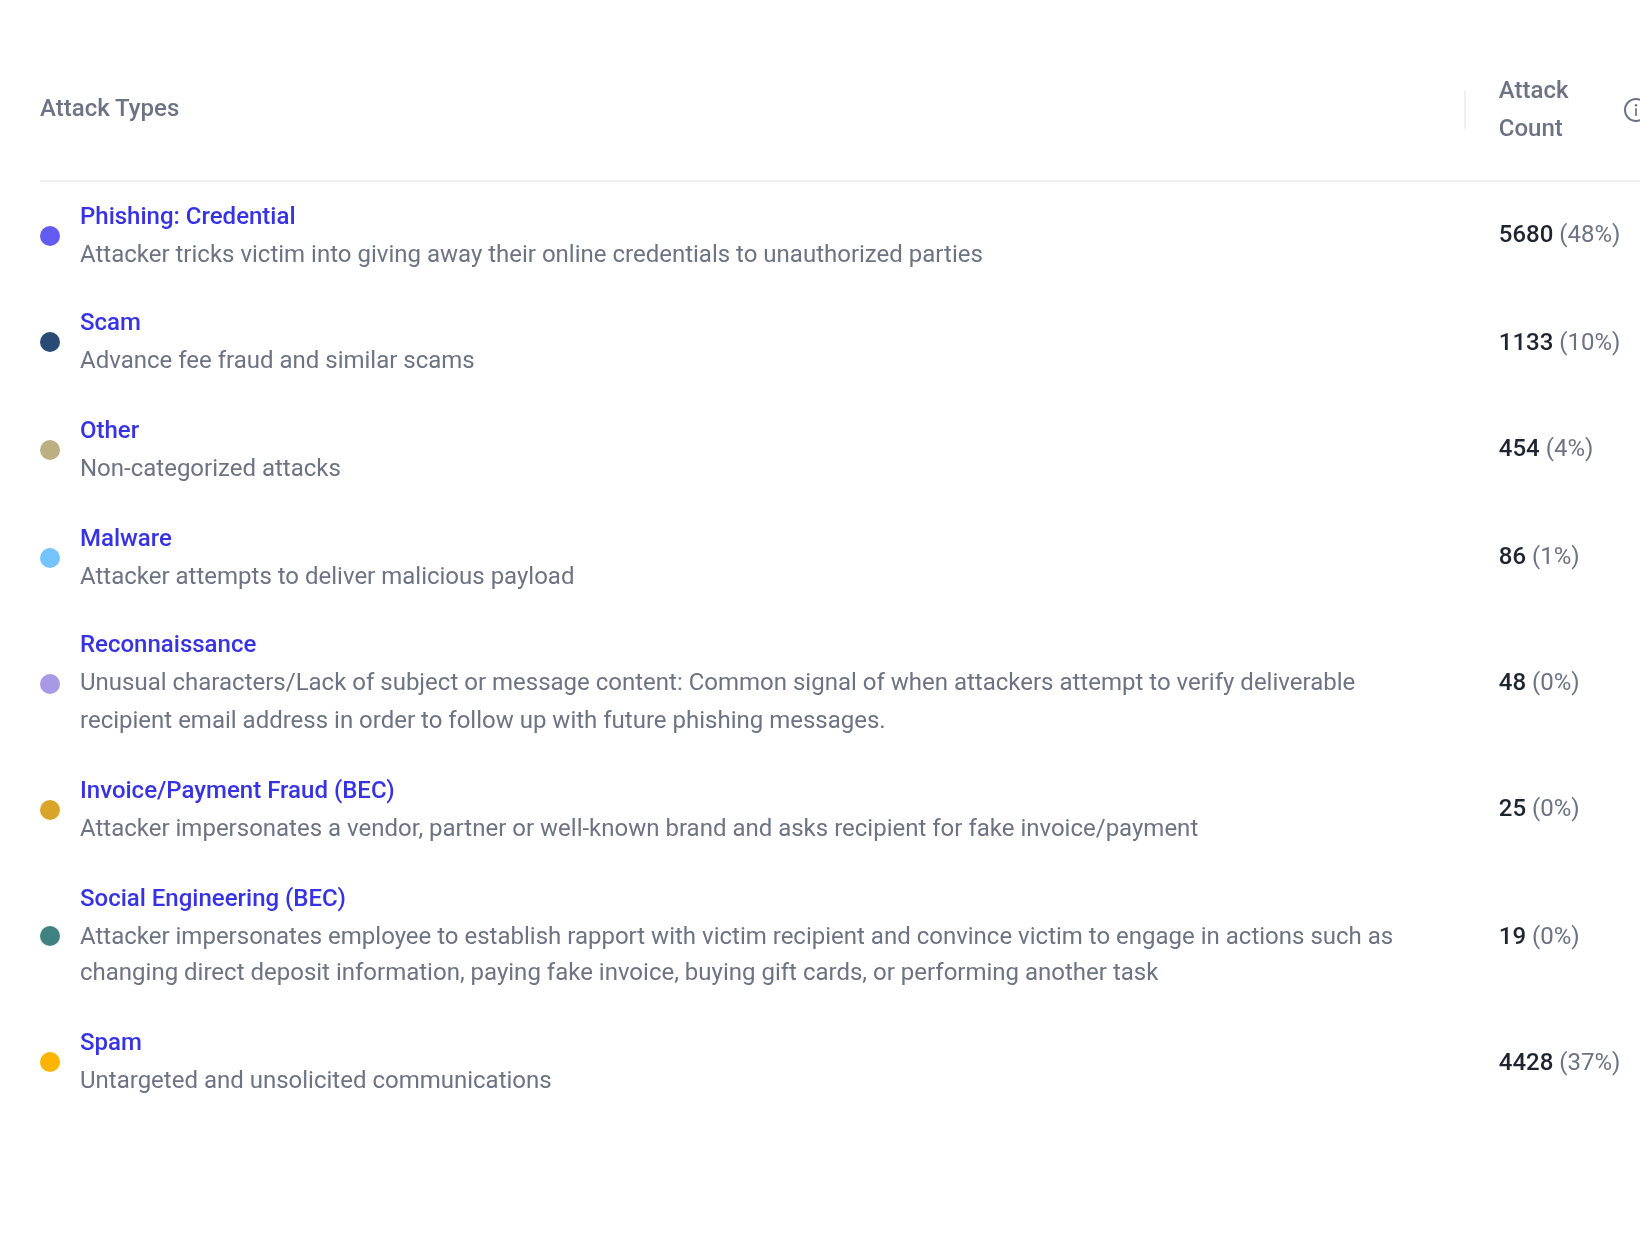Select the Other attack type link
This screenshot has height=1240, width=1640.
(x=109, y=430)
